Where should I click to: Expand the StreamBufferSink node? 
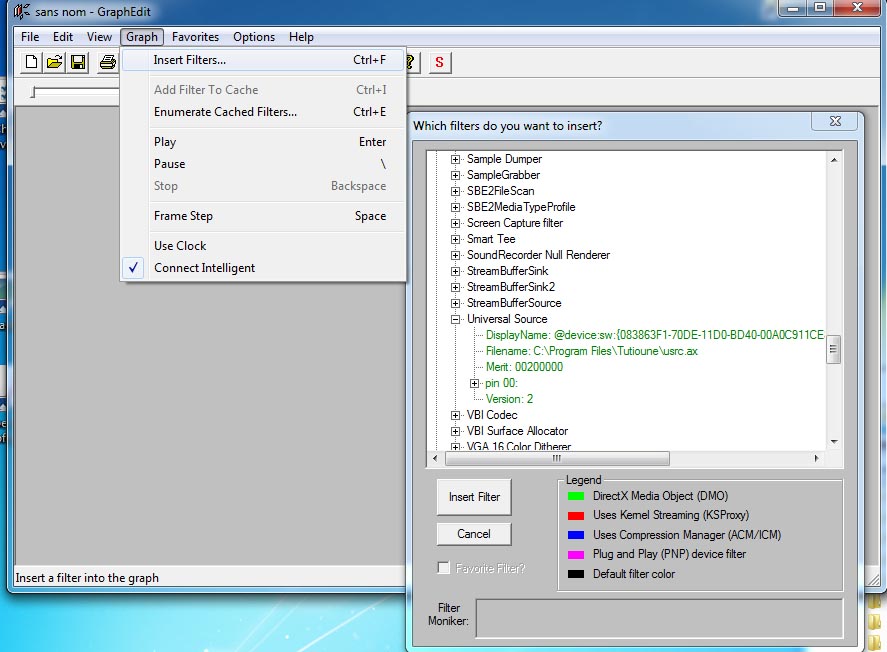(x=455, y=271)
